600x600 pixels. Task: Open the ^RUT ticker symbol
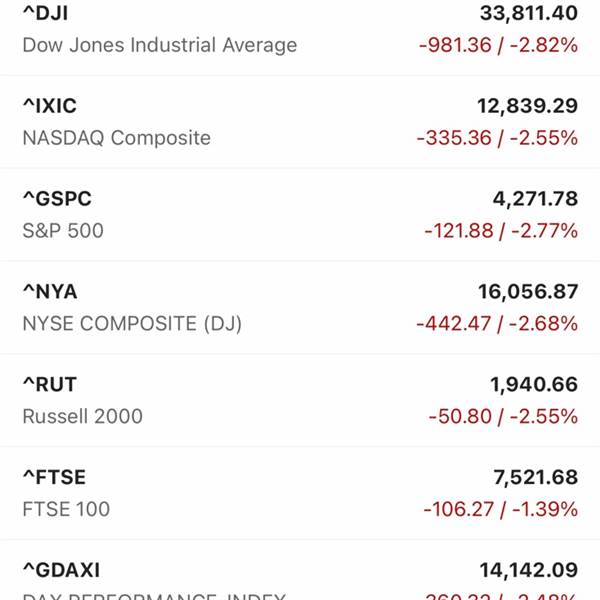(x=50, y=385)
